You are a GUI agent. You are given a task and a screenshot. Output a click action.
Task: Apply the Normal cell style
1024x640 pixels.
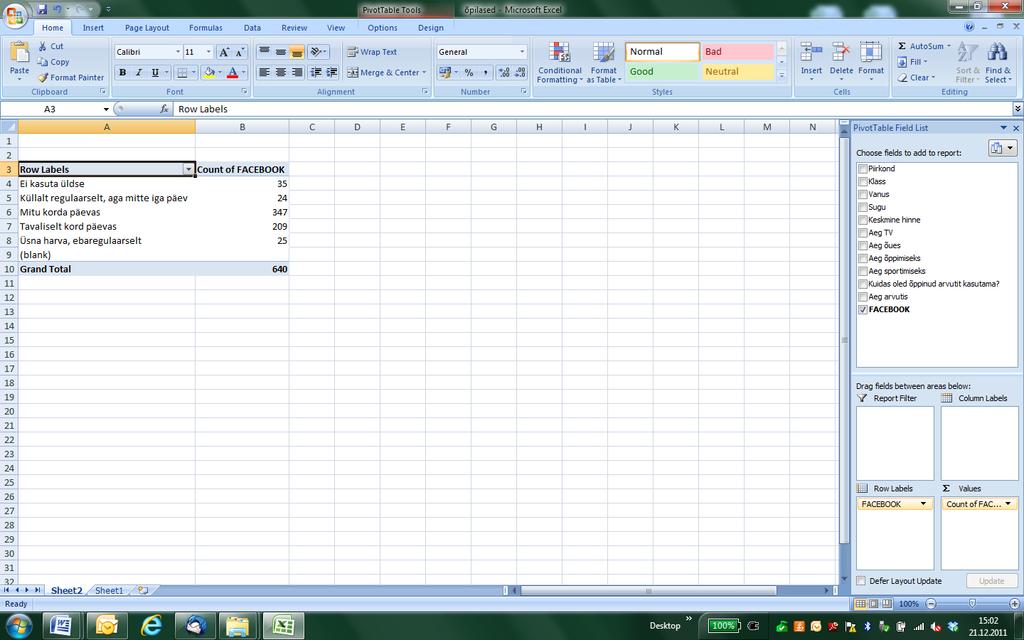[662, 52]
